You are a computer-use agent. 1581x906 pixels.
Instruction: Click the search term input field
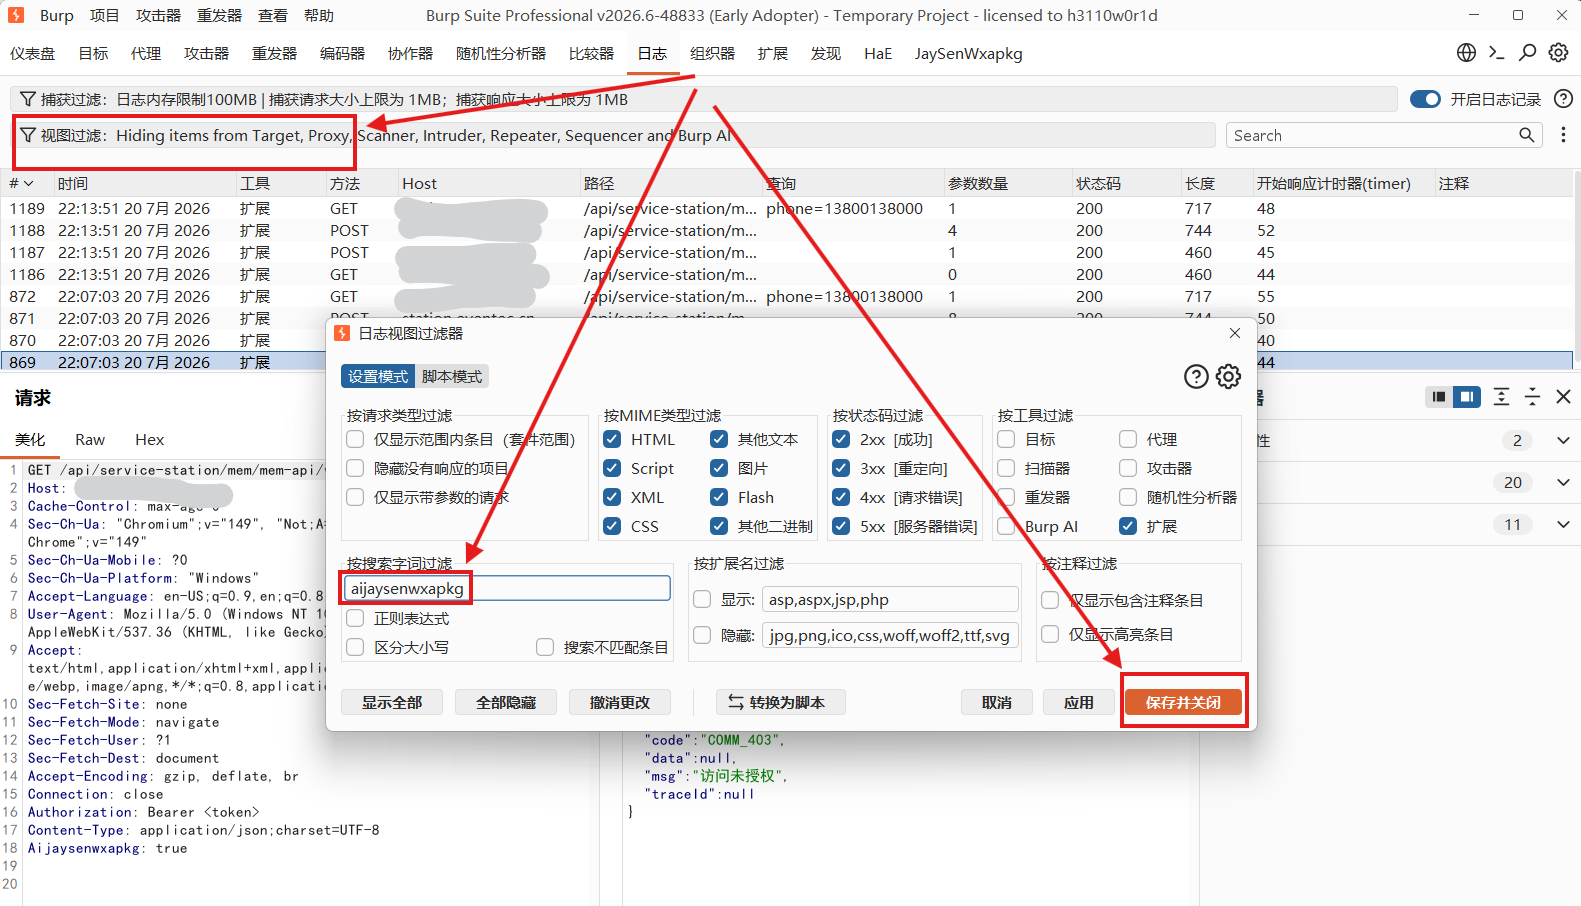click(507, 588)
